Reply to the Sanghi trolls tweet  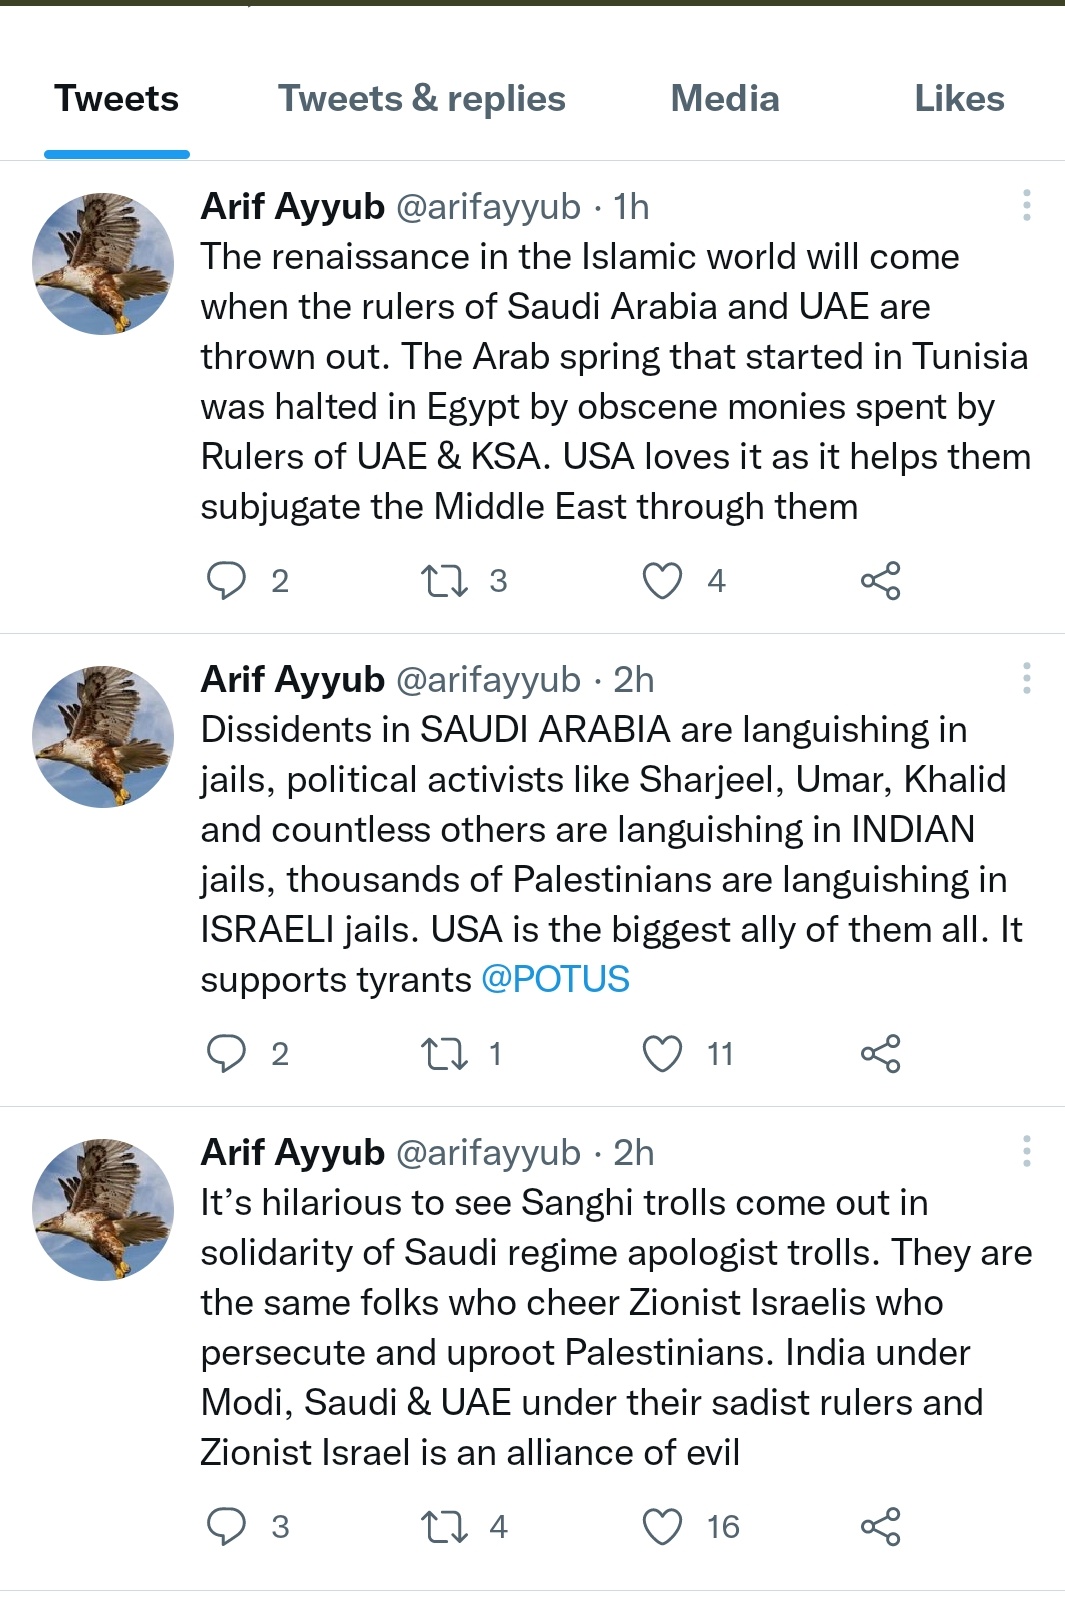coord(226,1526)
